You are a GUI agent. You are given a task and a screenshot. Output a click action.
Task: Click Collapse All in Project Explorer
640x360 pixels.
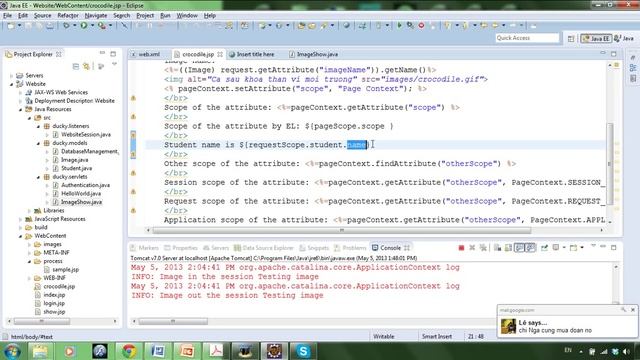[76, 66]
